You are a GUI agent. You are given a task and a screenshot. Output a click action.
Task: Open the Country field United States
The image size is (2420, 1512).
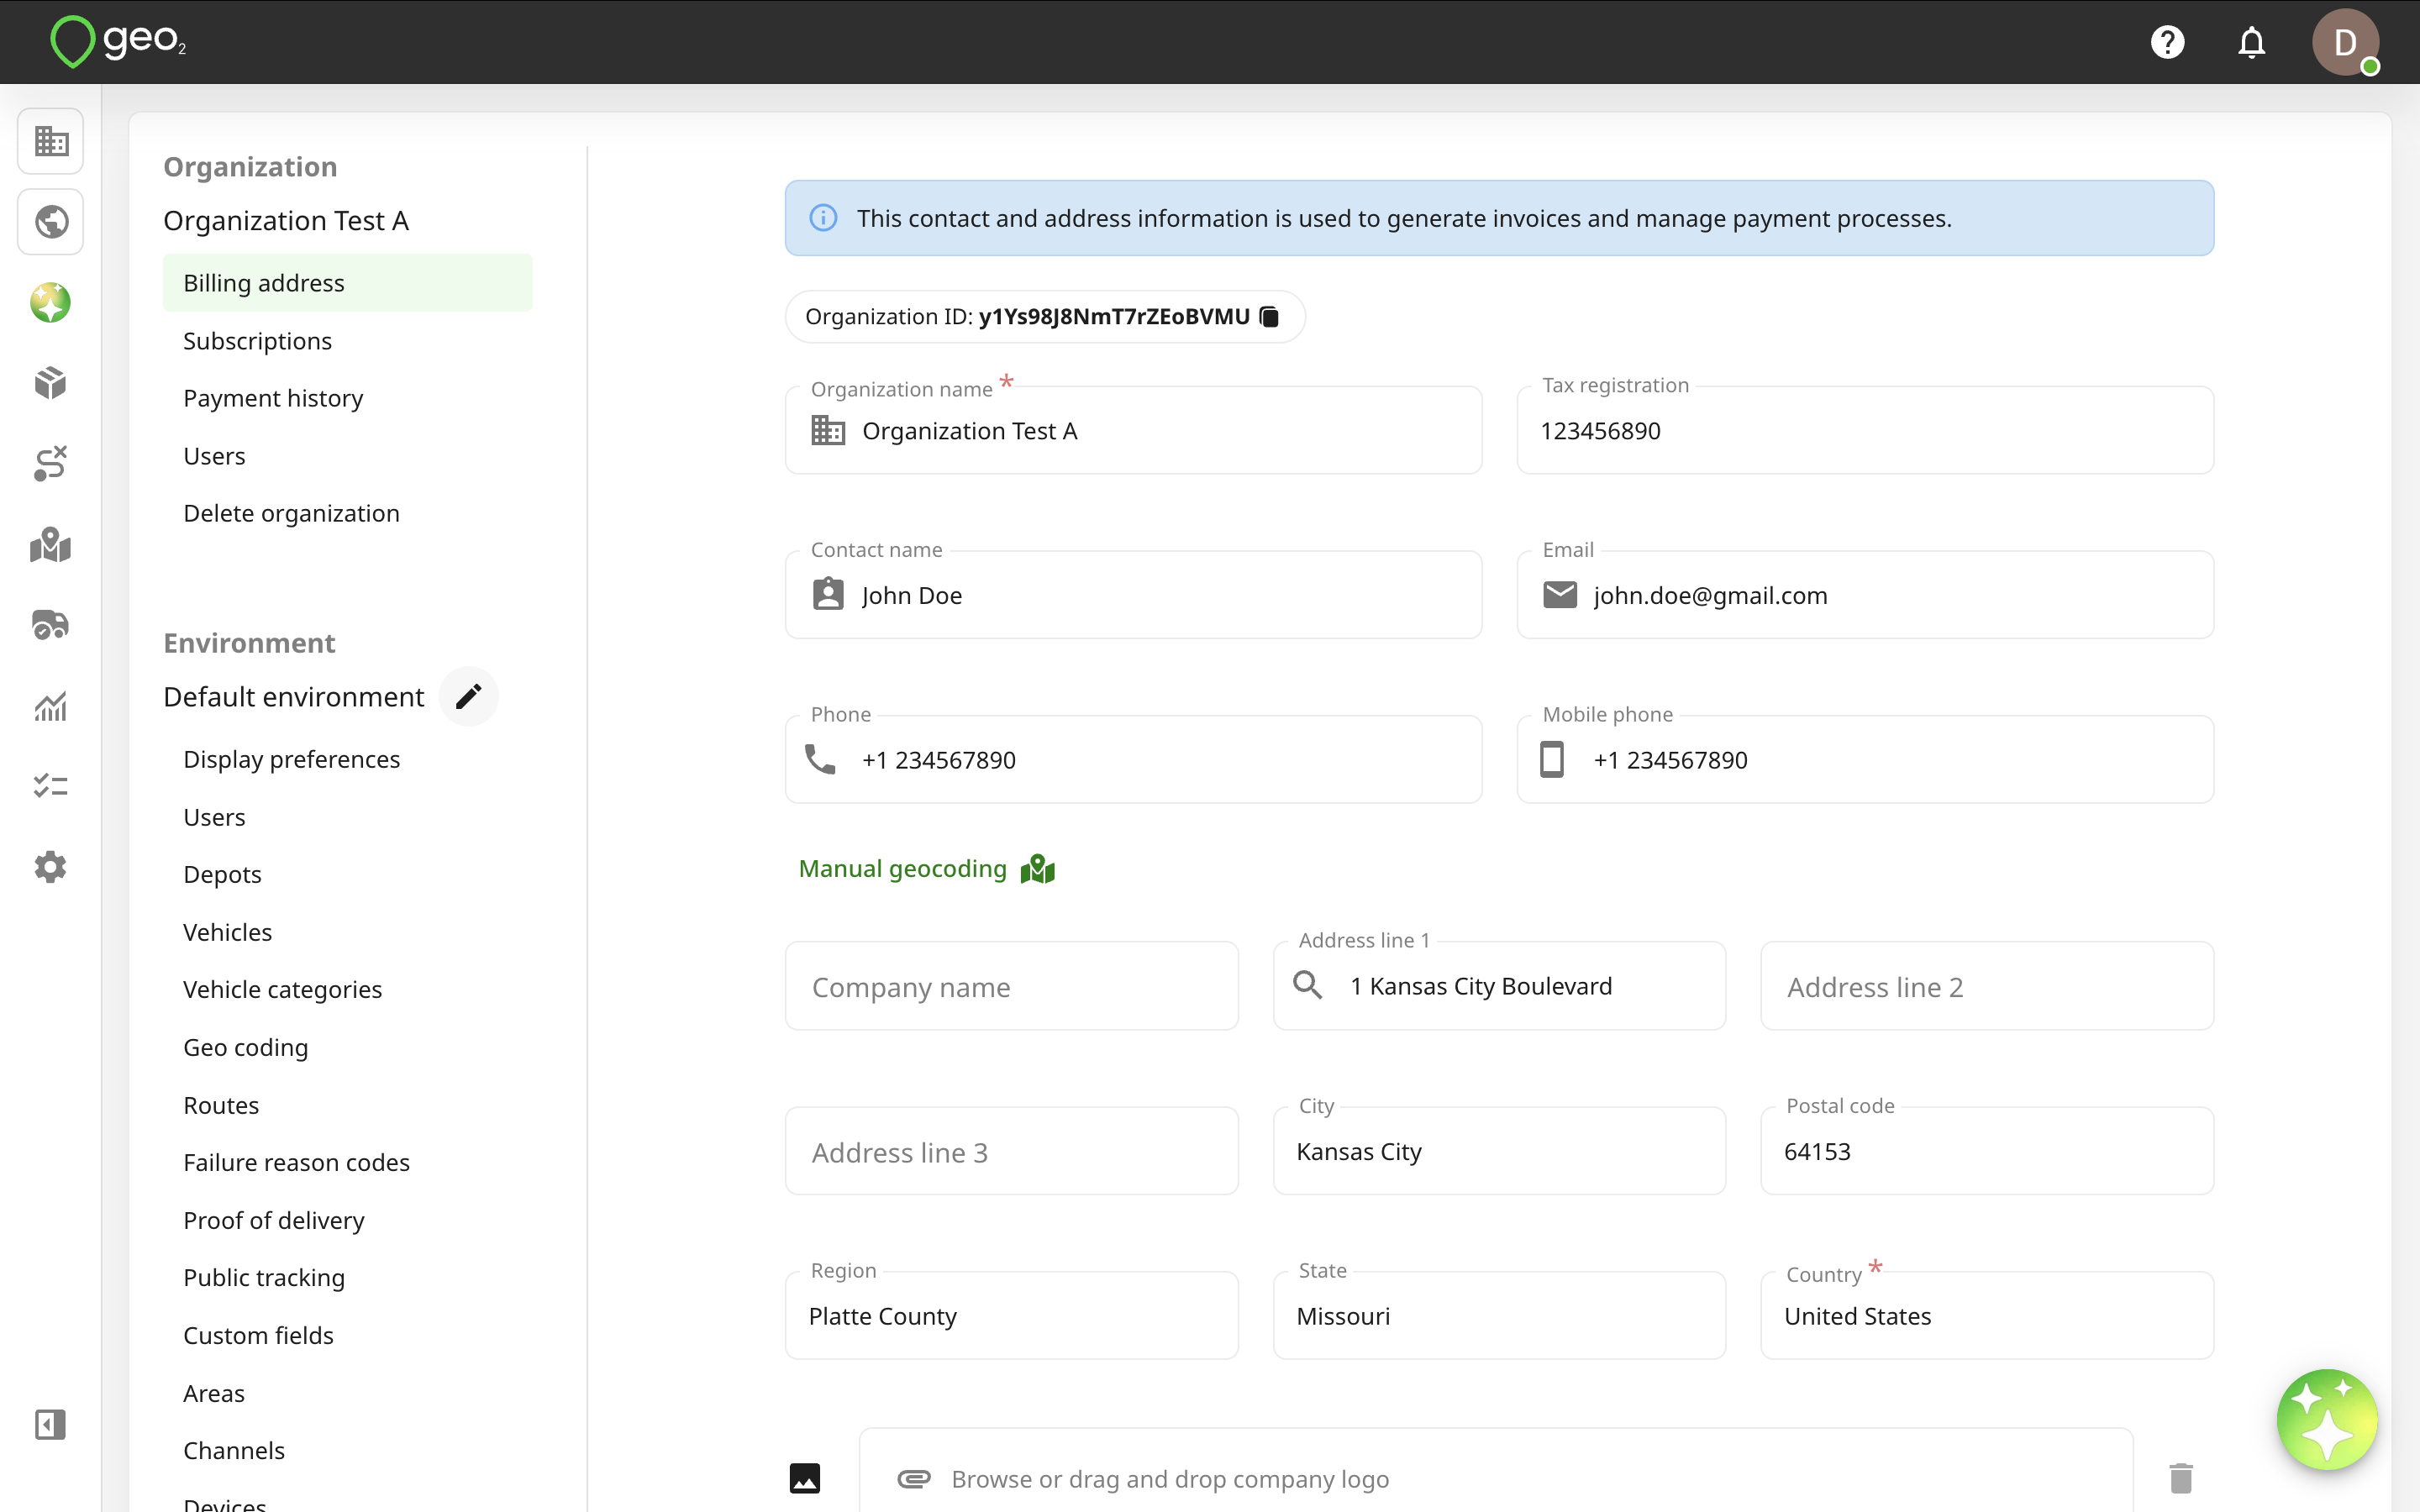(x=1987, y=1316)
